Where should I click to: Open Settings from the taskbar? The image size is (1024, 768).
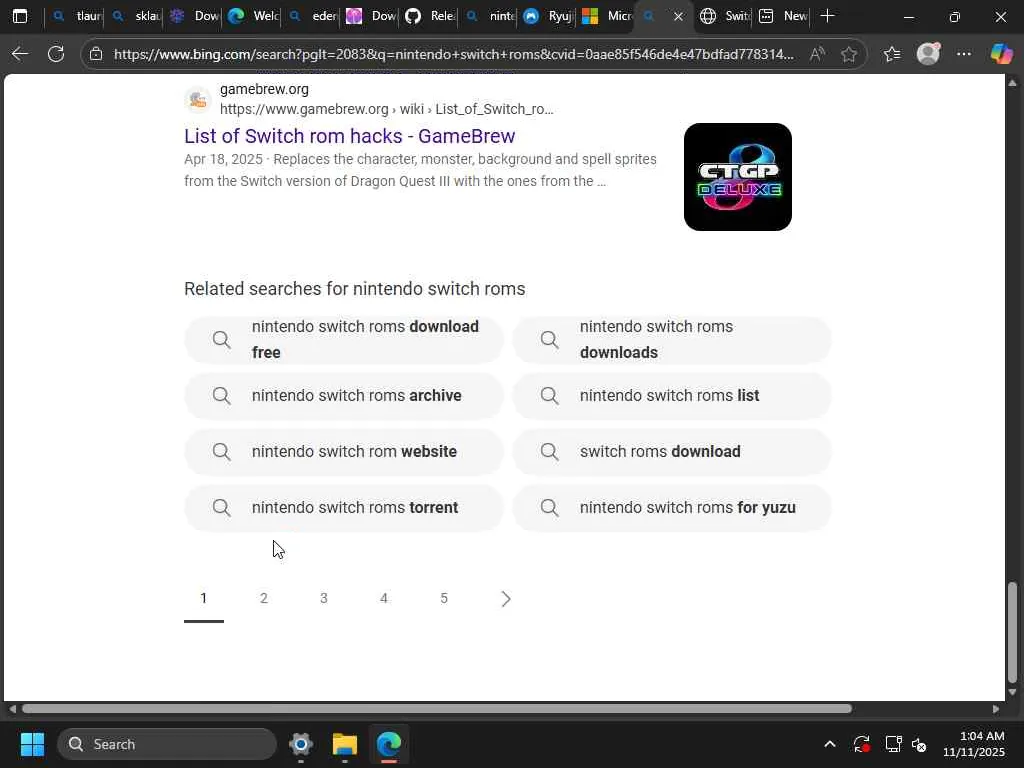pos(301,744)
